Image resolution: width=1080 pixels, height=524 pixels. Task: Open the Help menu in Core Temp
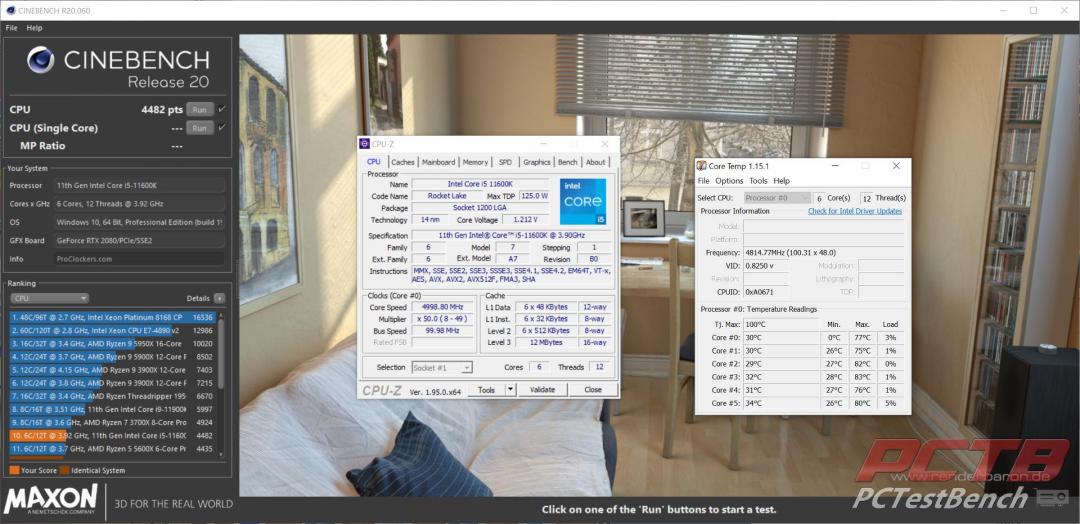click(781, 181)
